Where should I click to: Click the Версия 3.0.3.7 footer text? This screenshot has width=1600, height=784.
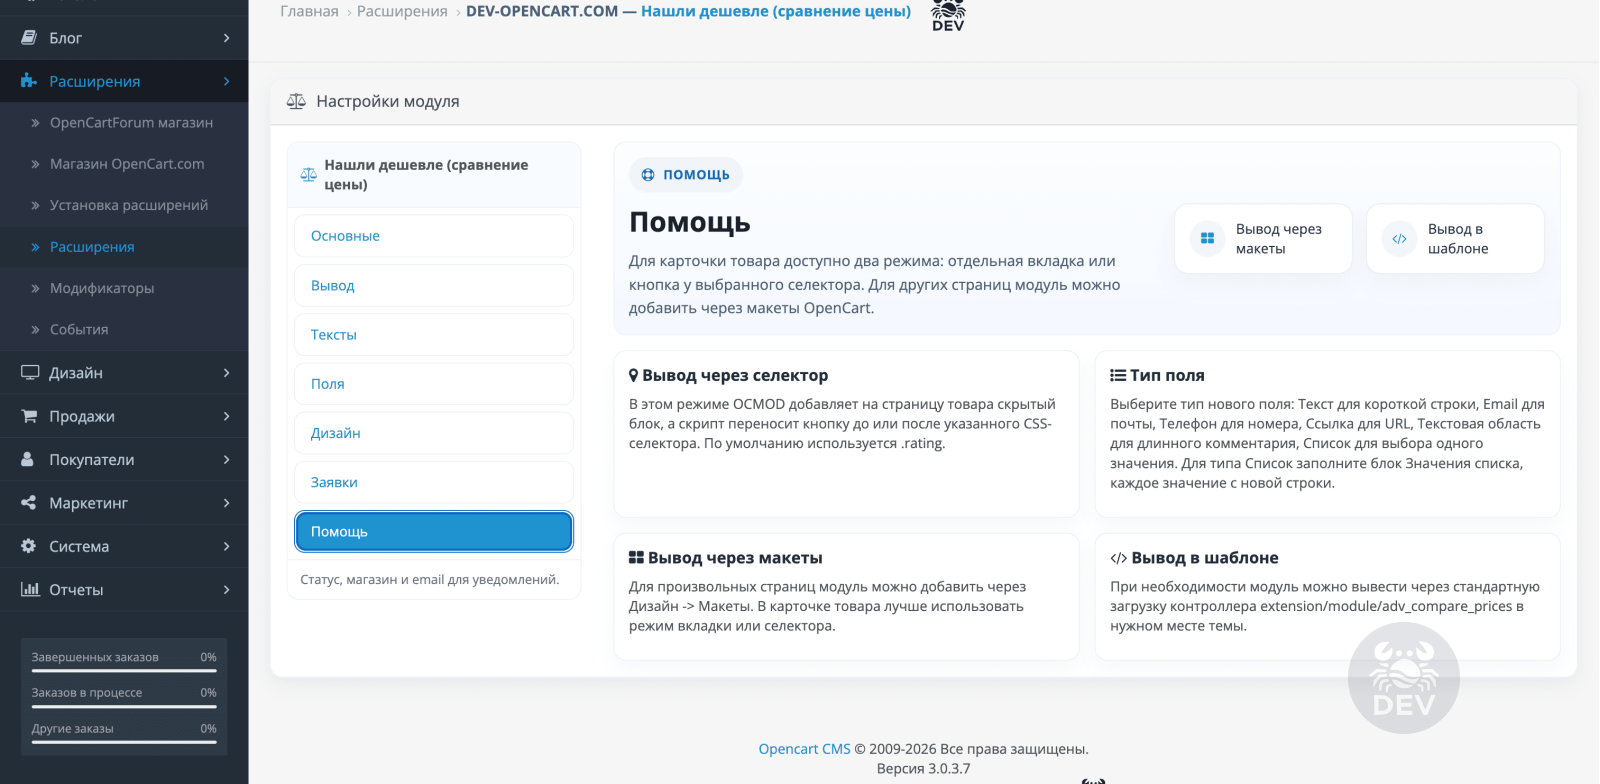click(x=923, y=769)
